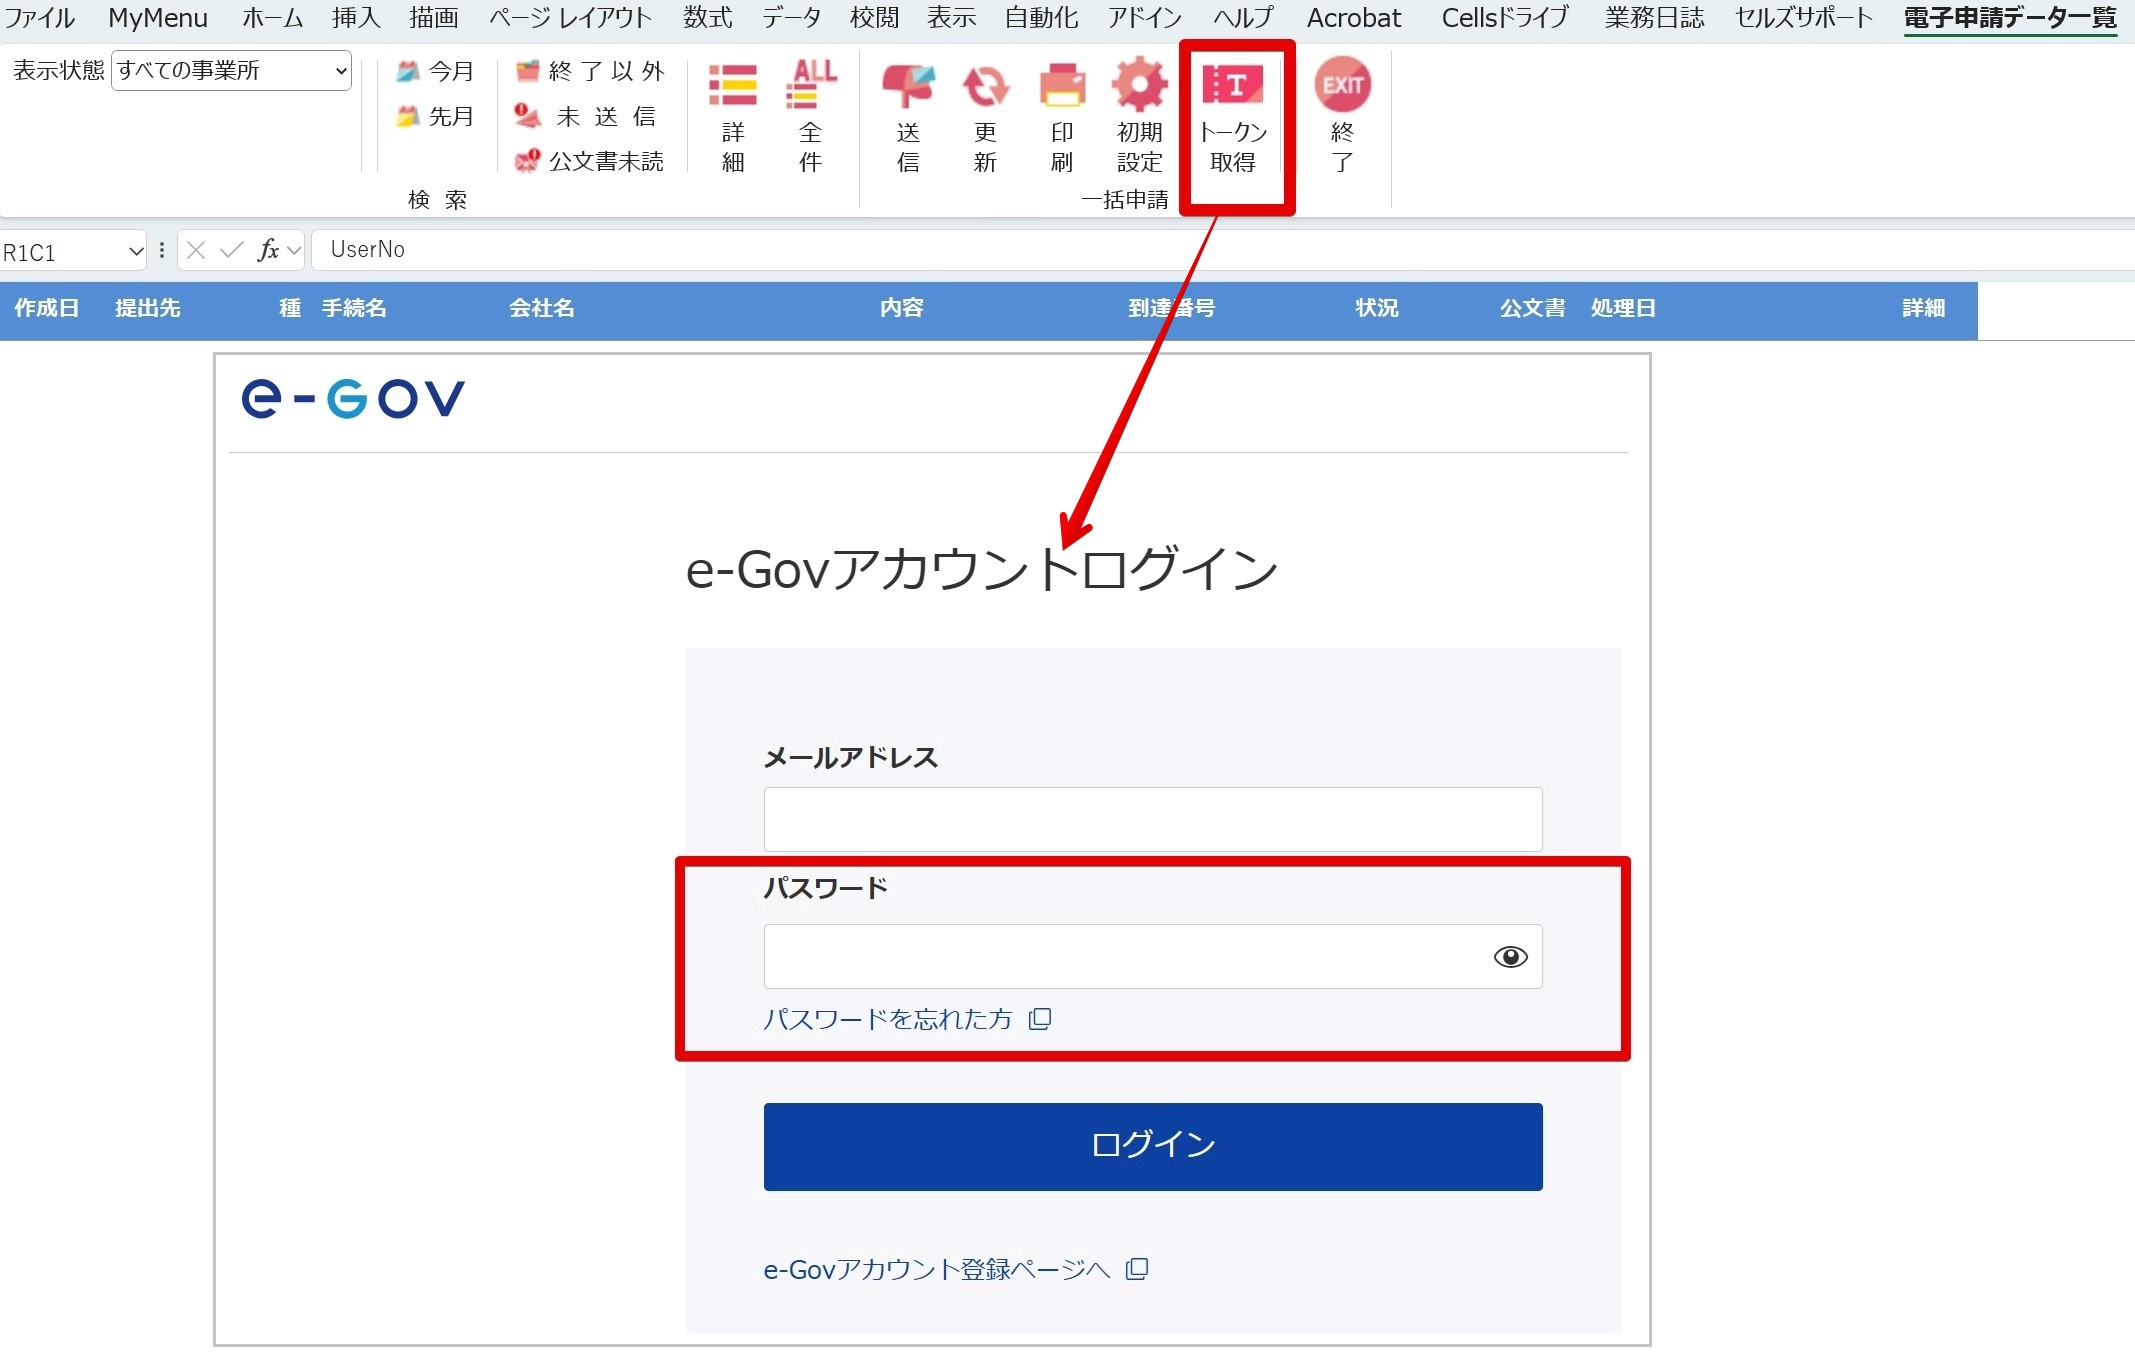Filter by 今月 in search group

(436, 72)
